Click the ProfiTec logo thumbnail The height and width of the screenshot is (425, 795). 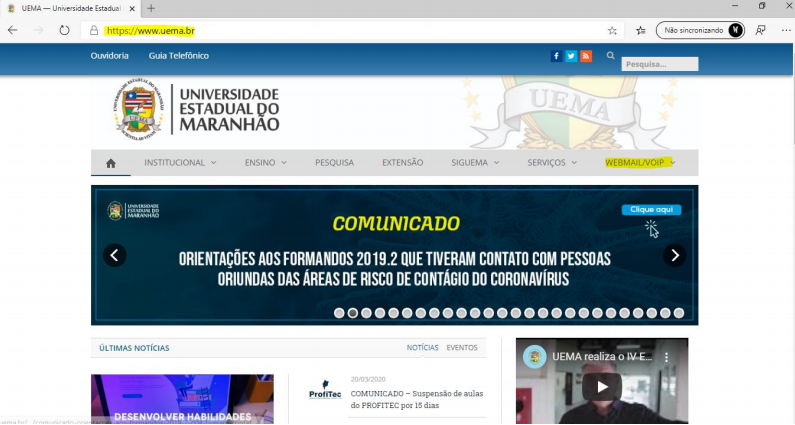coord(325,389)
